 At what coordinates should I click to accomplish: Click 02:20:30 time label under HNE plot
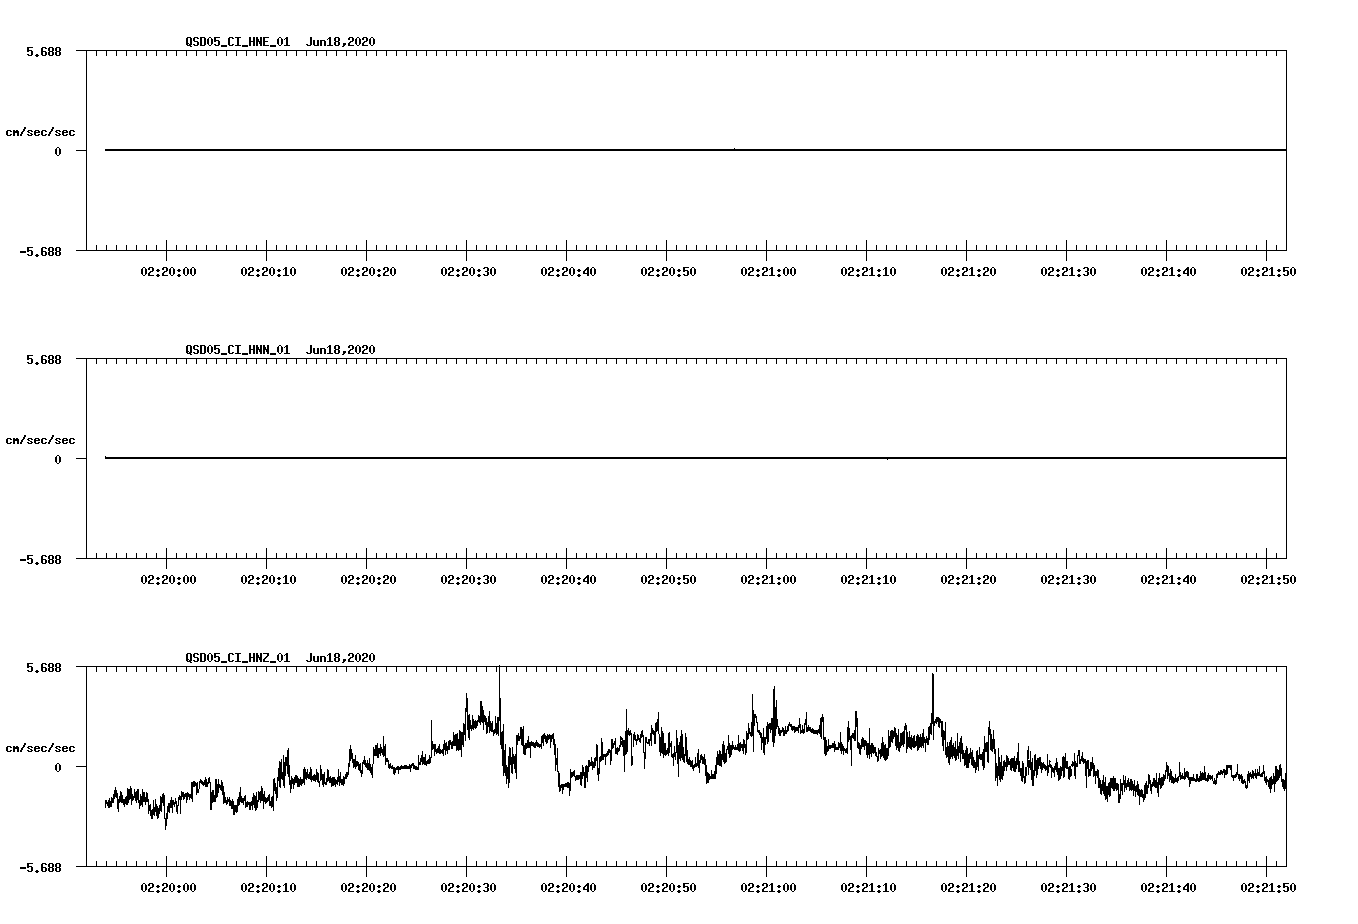tap(468, 272)
